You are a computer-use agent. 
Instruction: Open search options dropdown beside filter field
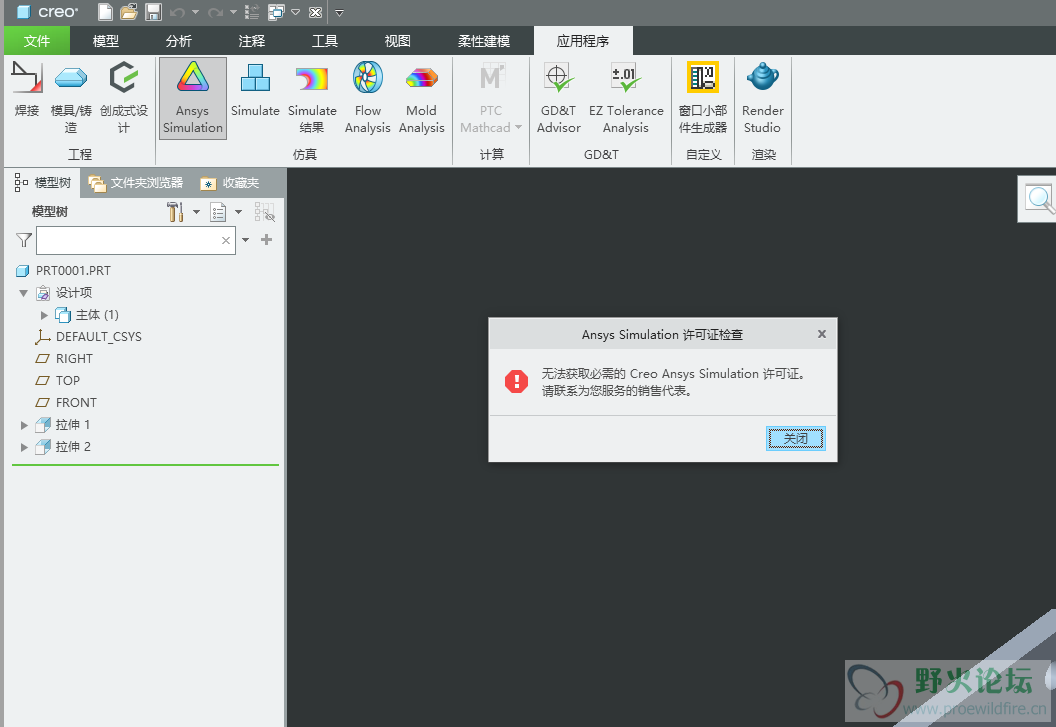[x=245, y=240]
